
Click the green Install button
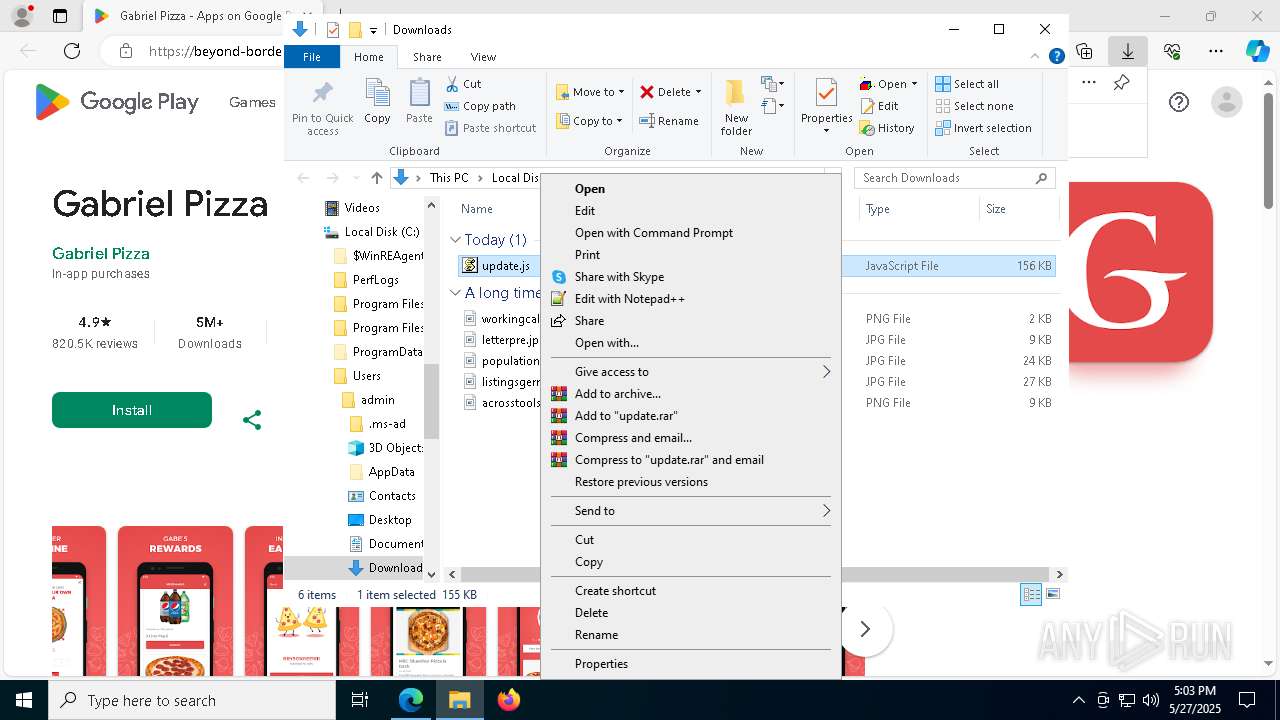point(132,410)
